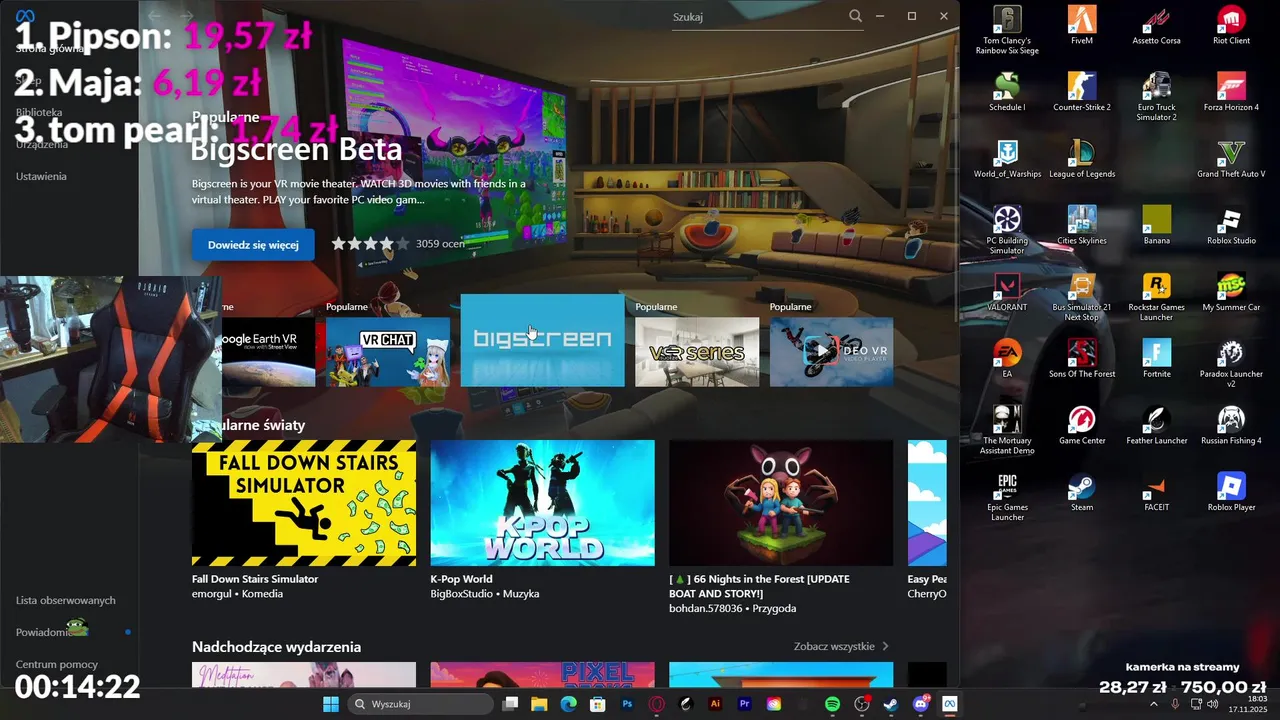Click the 3059 ocen rating text

[440, 243]
